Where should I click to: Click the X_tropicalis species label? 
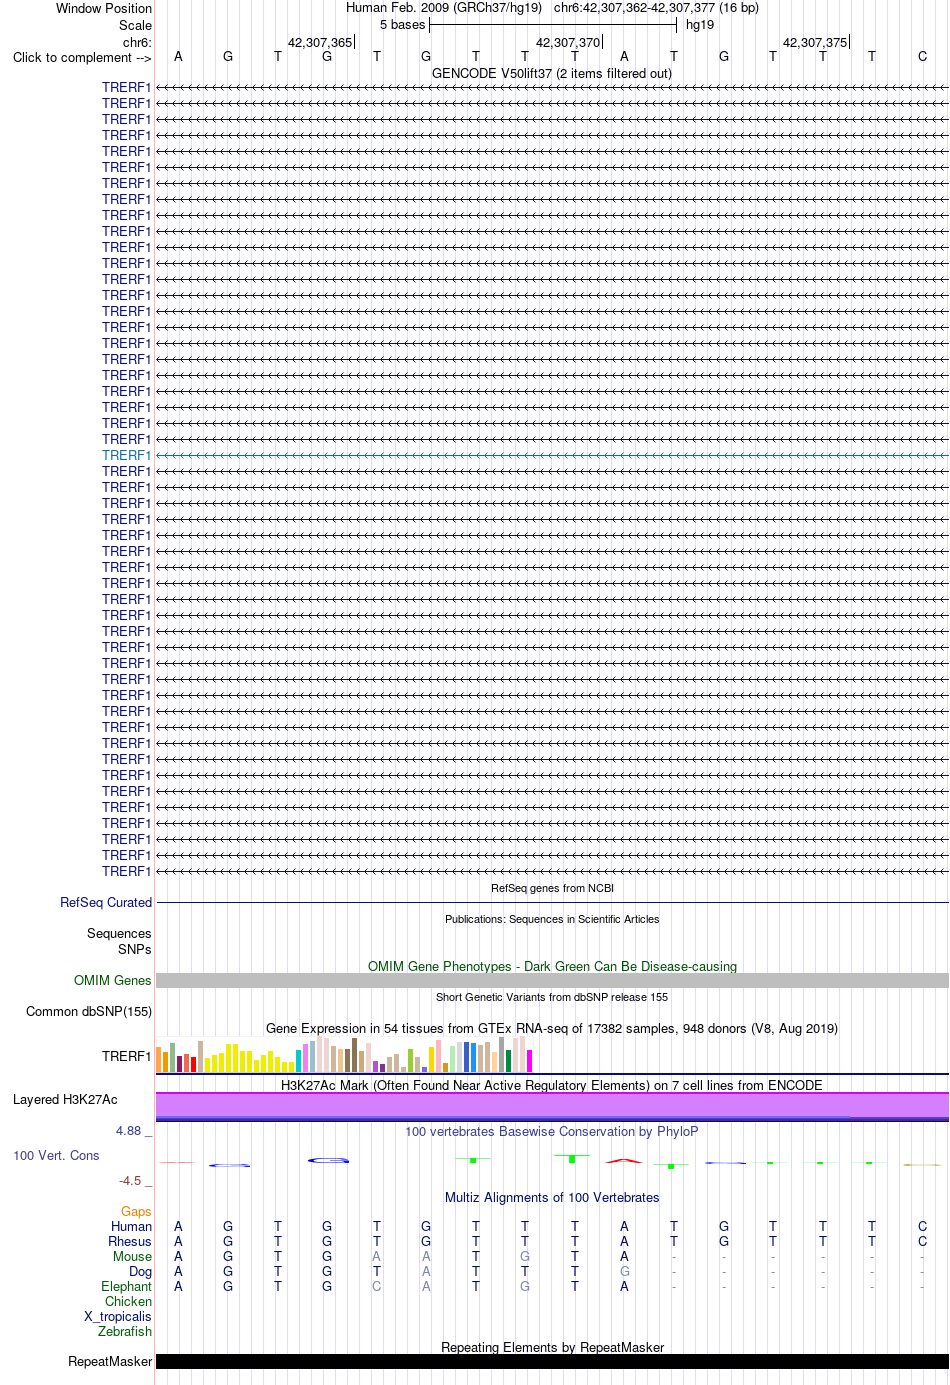(118, 1316)
